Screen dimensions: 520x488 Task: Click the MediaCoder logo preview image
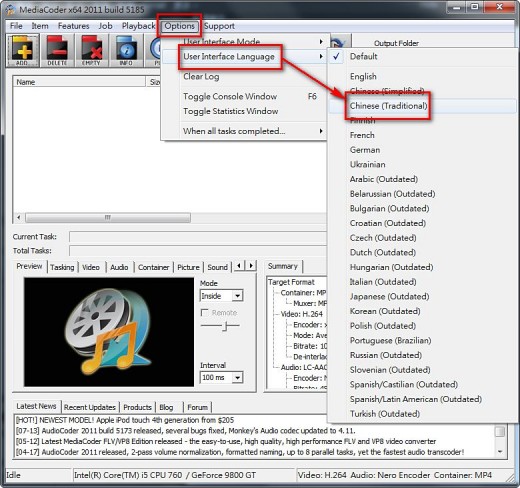click(109, 332)
